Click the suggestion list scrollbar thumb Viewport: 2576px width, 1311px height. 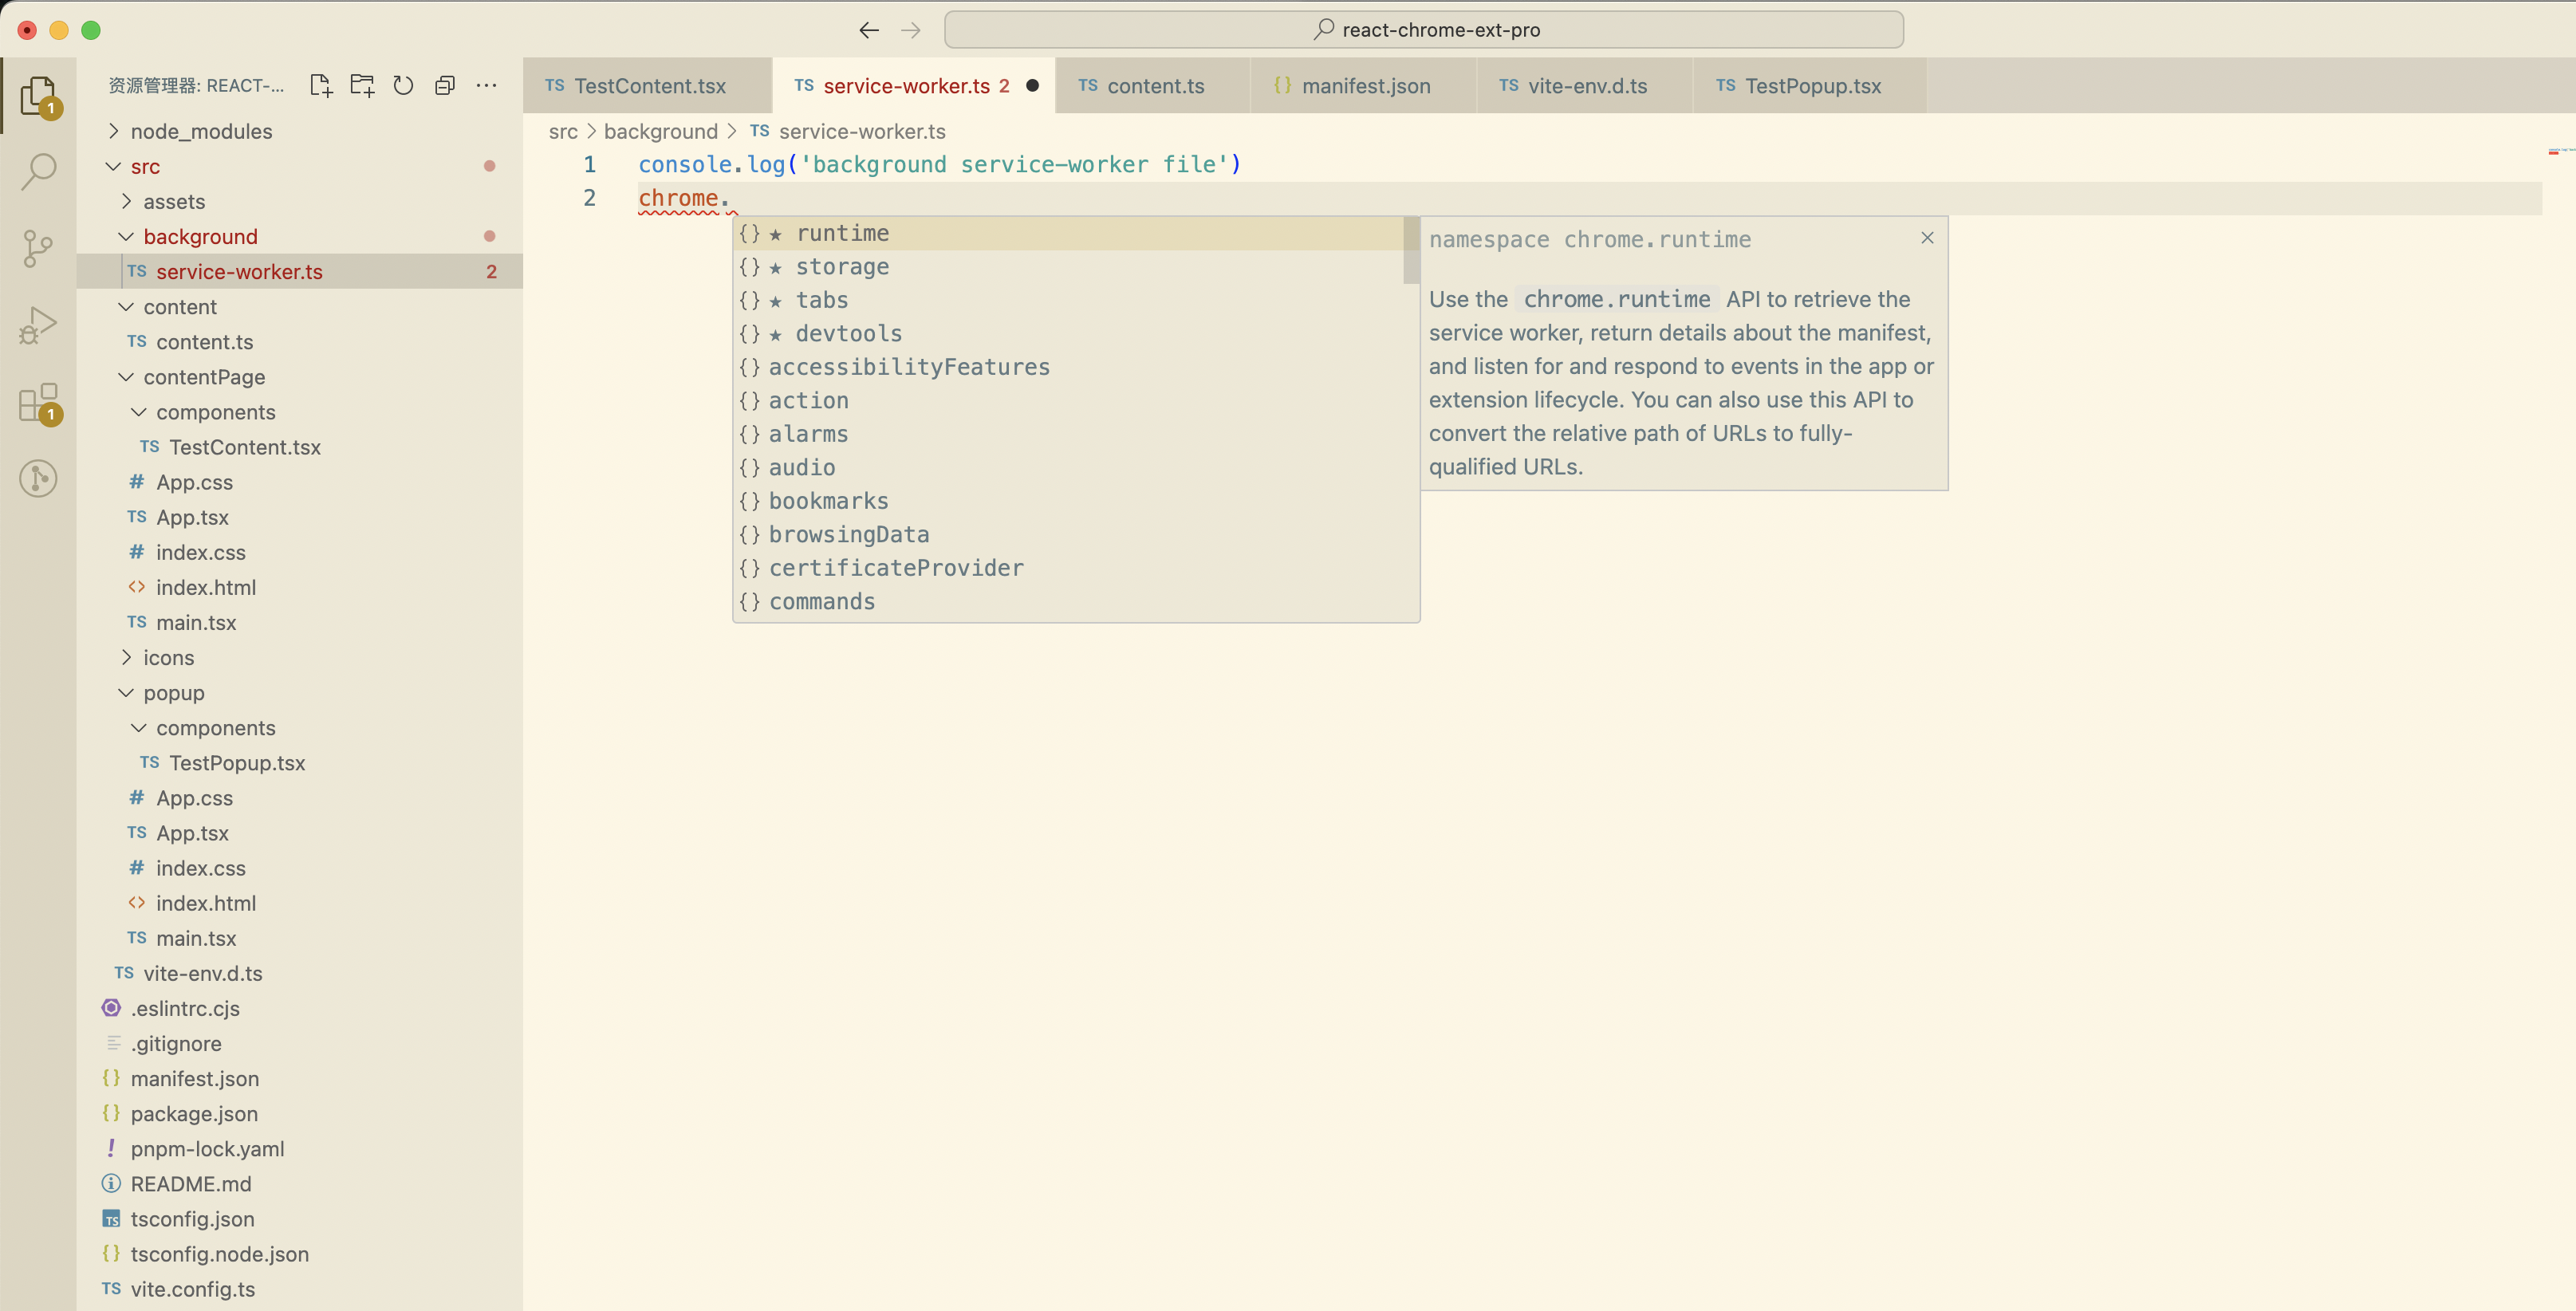[1410, 250]
